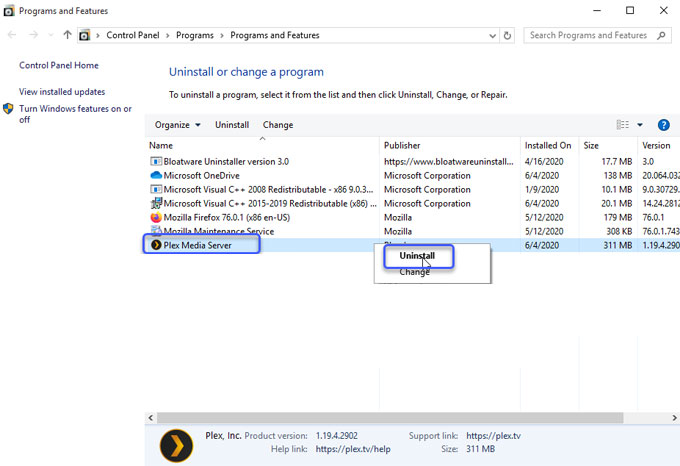Select the Microsoft OneDrive entry
The image size is (680, 466).
tap(201, 176)
